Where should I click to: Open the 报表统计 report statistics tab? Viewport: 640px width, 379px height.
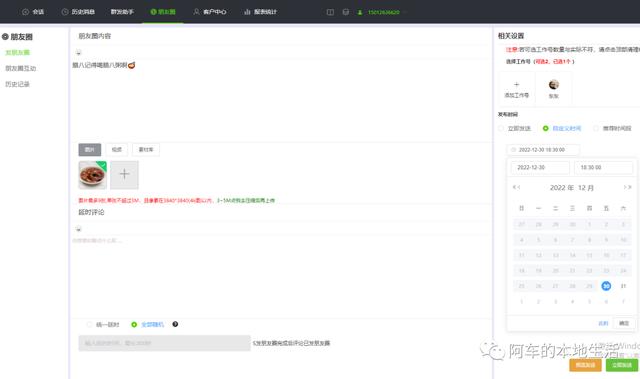260,12
